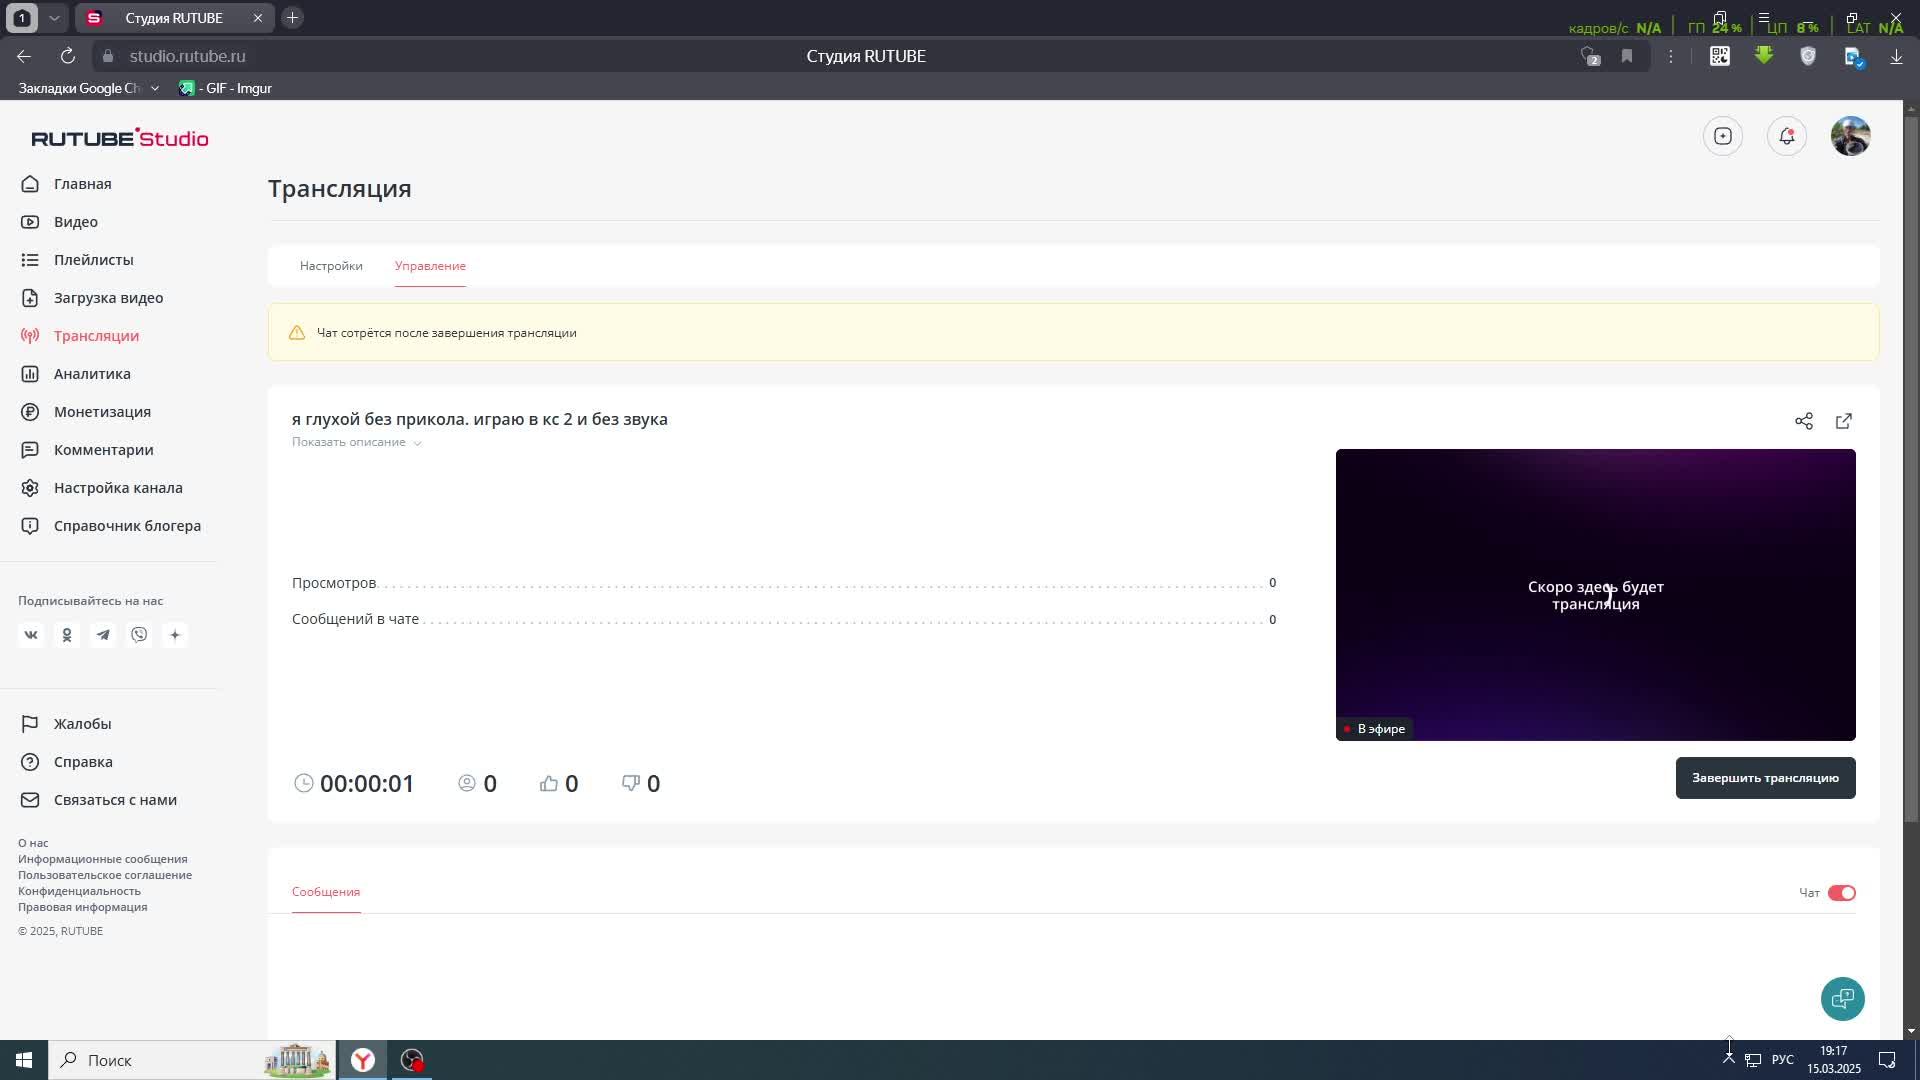Click the dislikes thumbs-down icon

pyautogui.click(x=631, y=783)
